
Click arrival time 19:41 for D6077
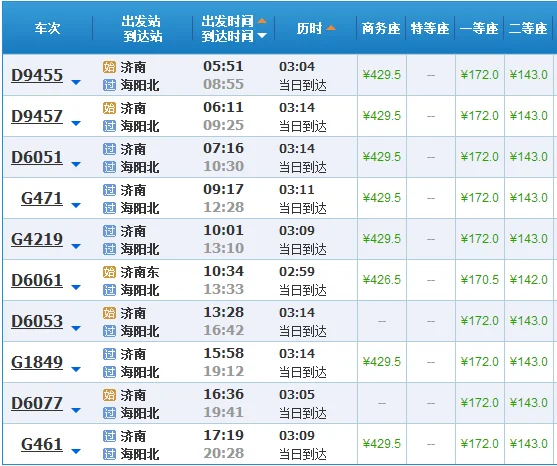pyautogui.click(x=223, y=413)
